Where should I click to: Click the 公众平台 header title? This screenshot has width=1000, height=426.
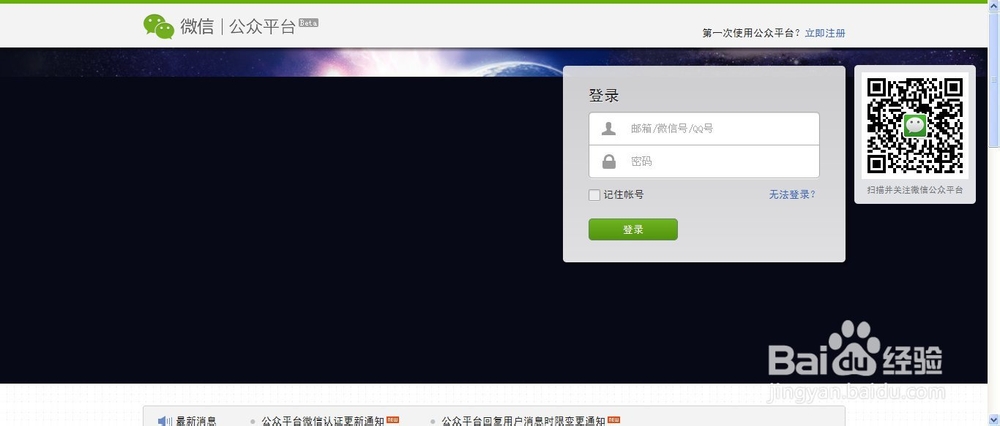262,27
